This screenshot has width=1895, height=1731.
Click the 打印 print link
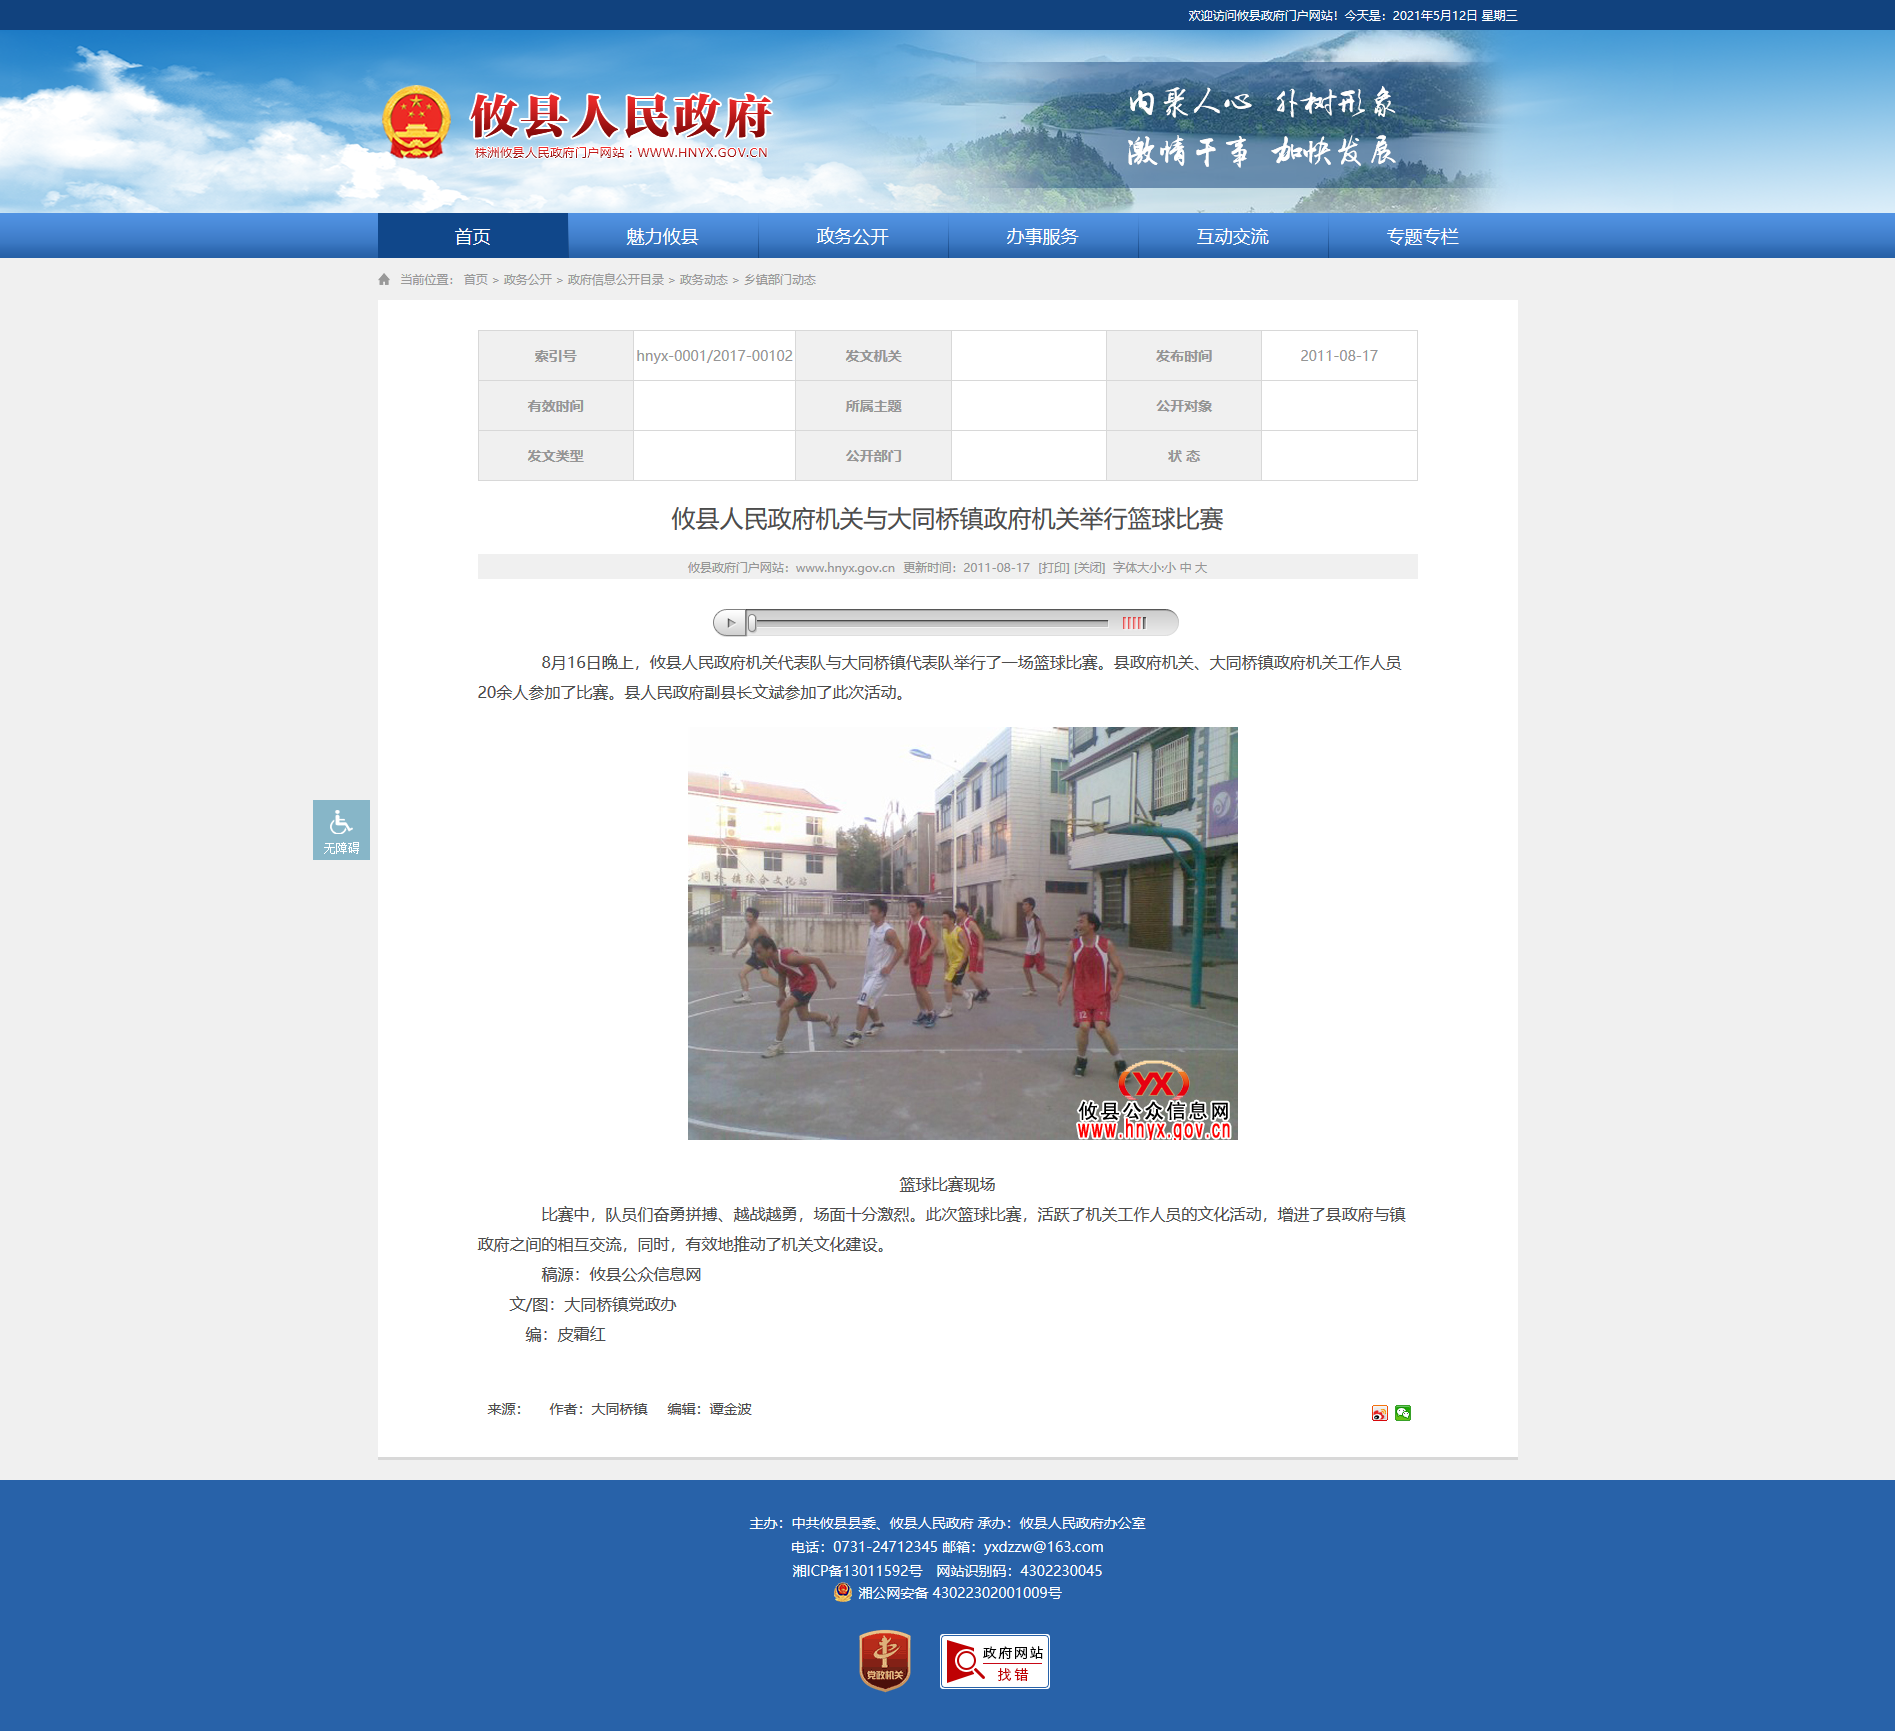pyautogui.click(x=1054, y=568)
